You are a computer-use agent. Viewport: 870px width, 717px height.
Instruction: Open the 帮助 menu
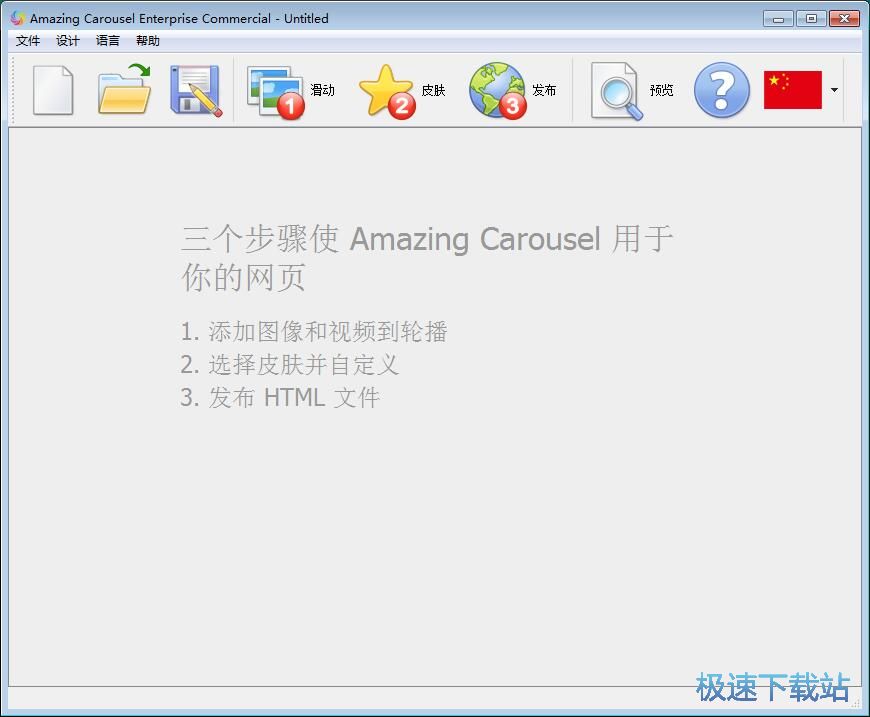click(148, 41)
